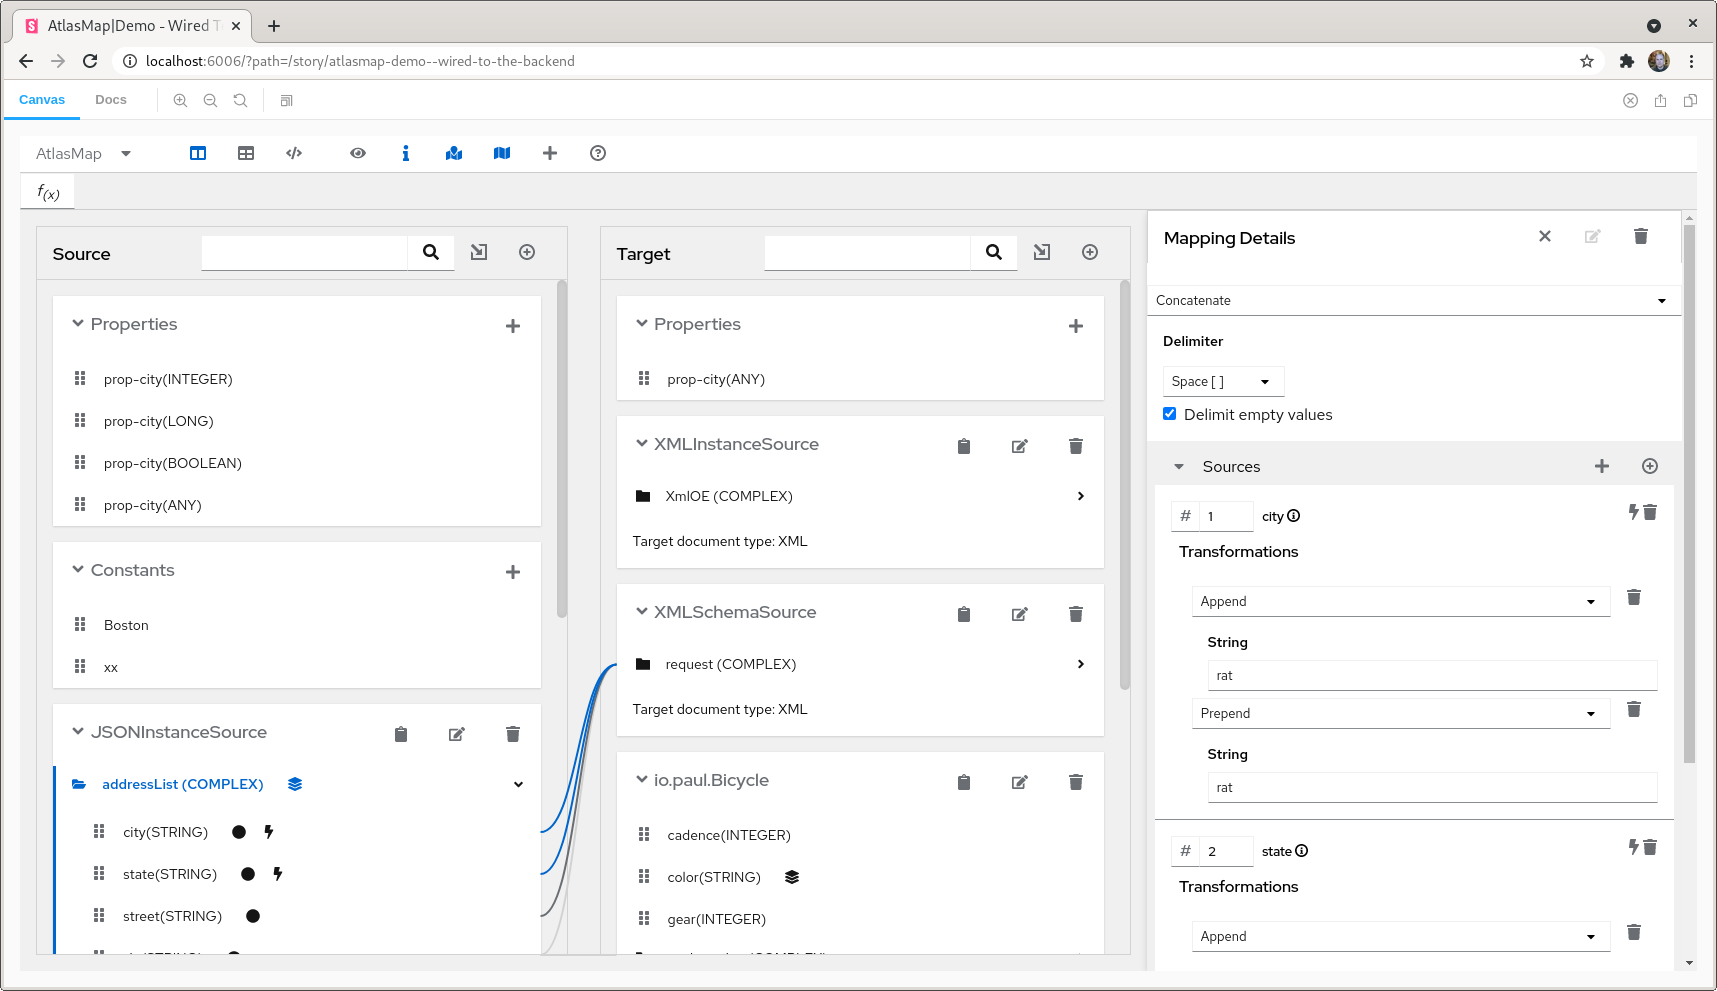The width and height of the screenshot is (1717, 991).
Task: Show mapping preview with the eye icon
Action: 357,153
